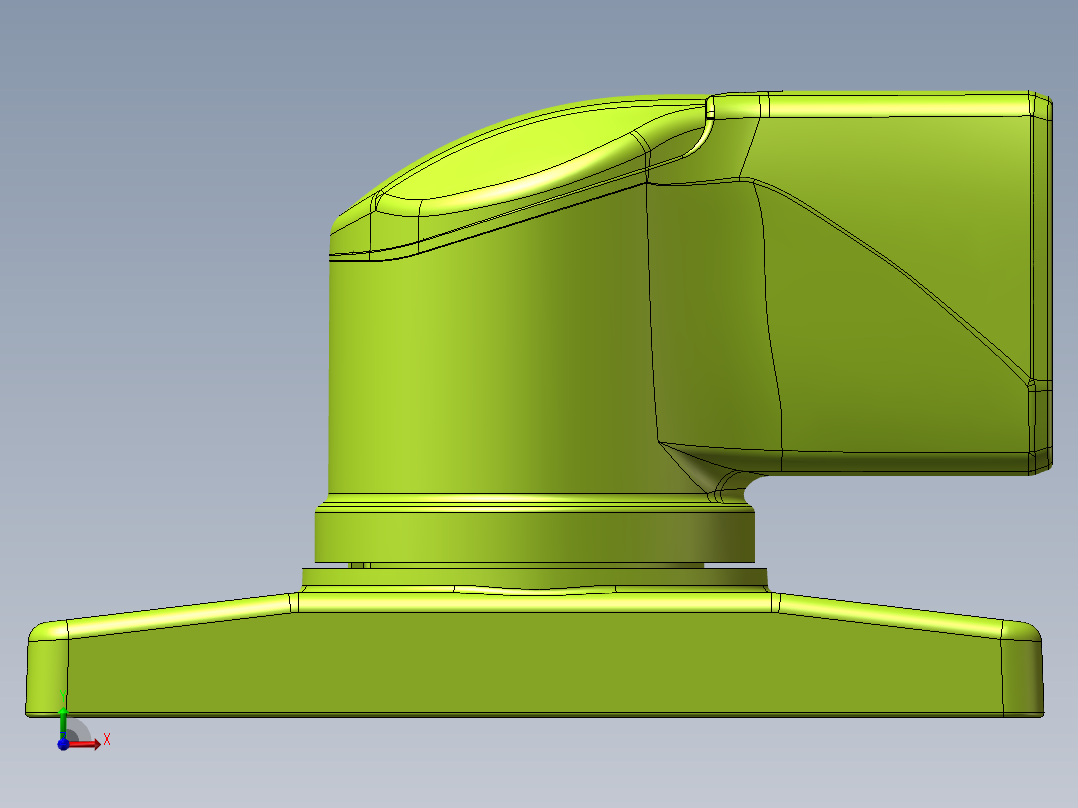Click the blue Z origin ball of triad
The width and height of the screenshot is (1078, 808).
click(63, 744)
